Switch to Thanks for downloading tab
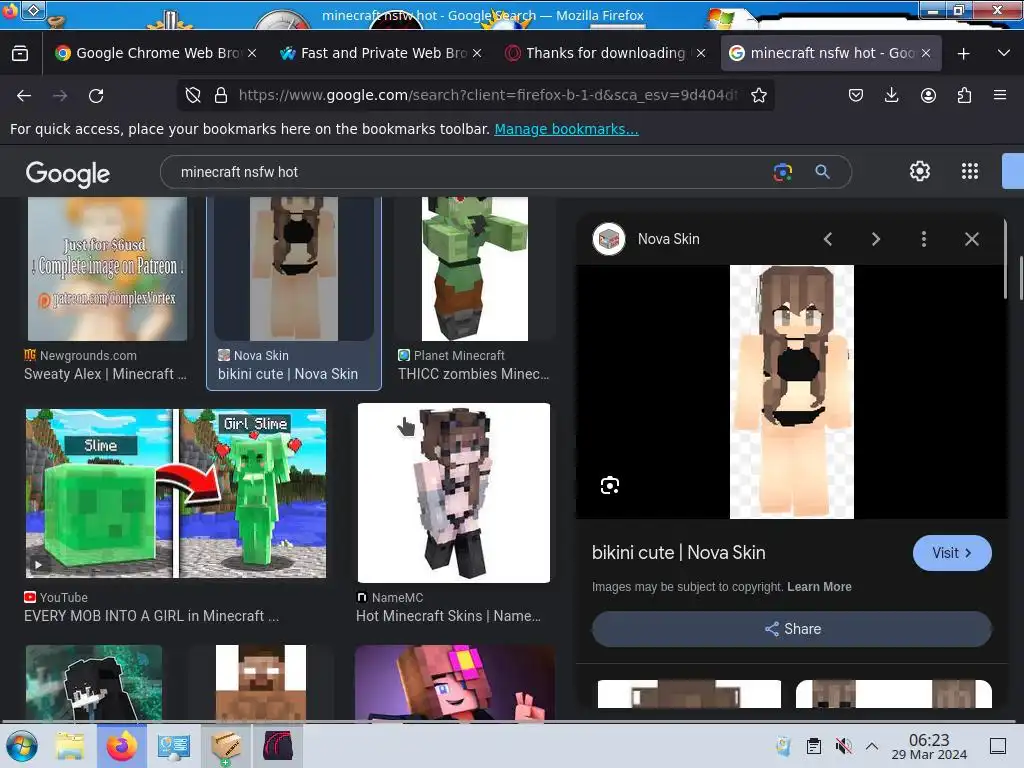This screenshot has height=768, width=1024. (596, 53)
